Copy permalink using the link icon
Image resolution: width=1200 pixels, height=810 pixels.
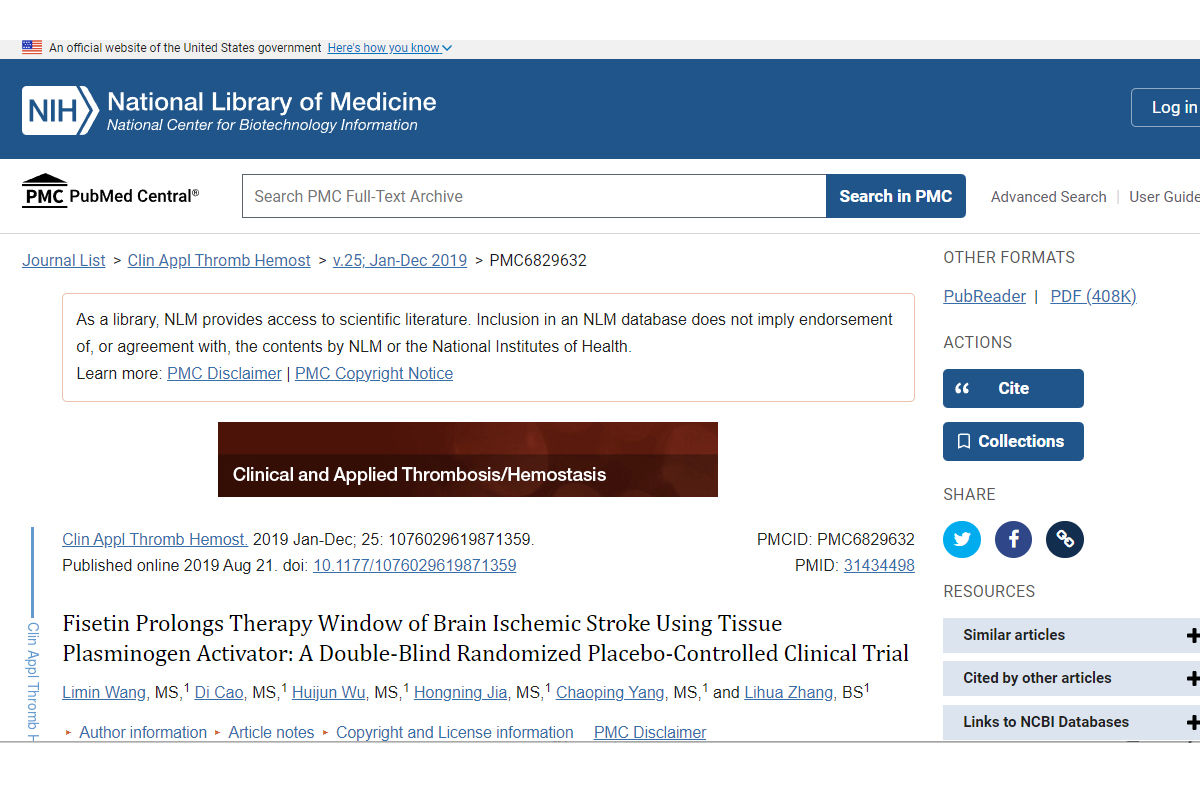tap(1065, 540)
